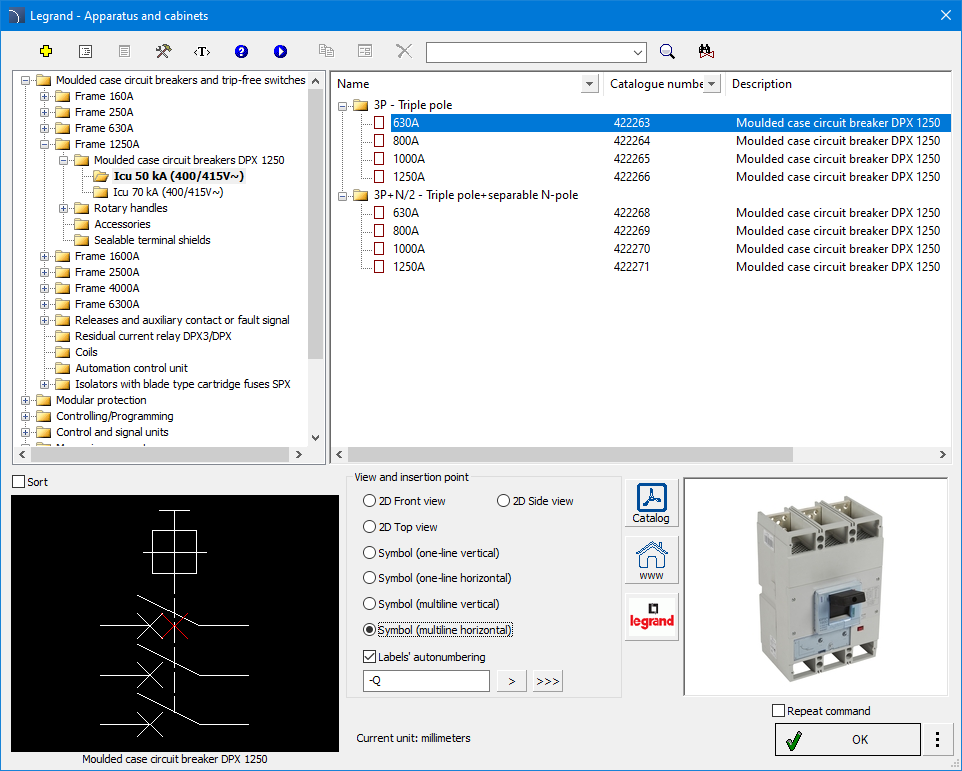The image size is (962, 771).
Task: Collapse the 3P+N/2 Triple pole group
Action: point(342,196)
